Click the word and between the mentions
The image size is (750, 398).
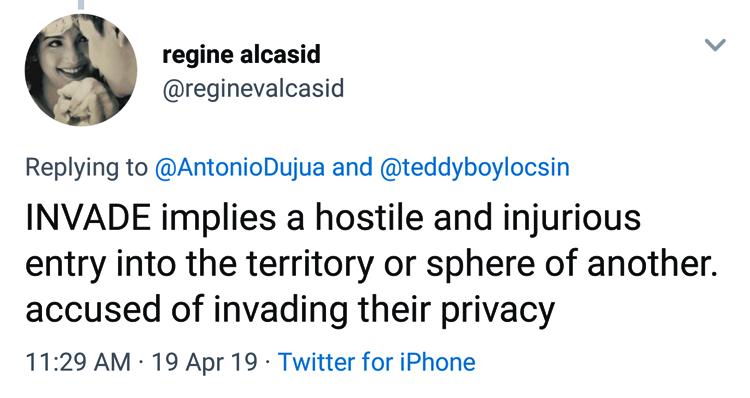pos(352,167)
